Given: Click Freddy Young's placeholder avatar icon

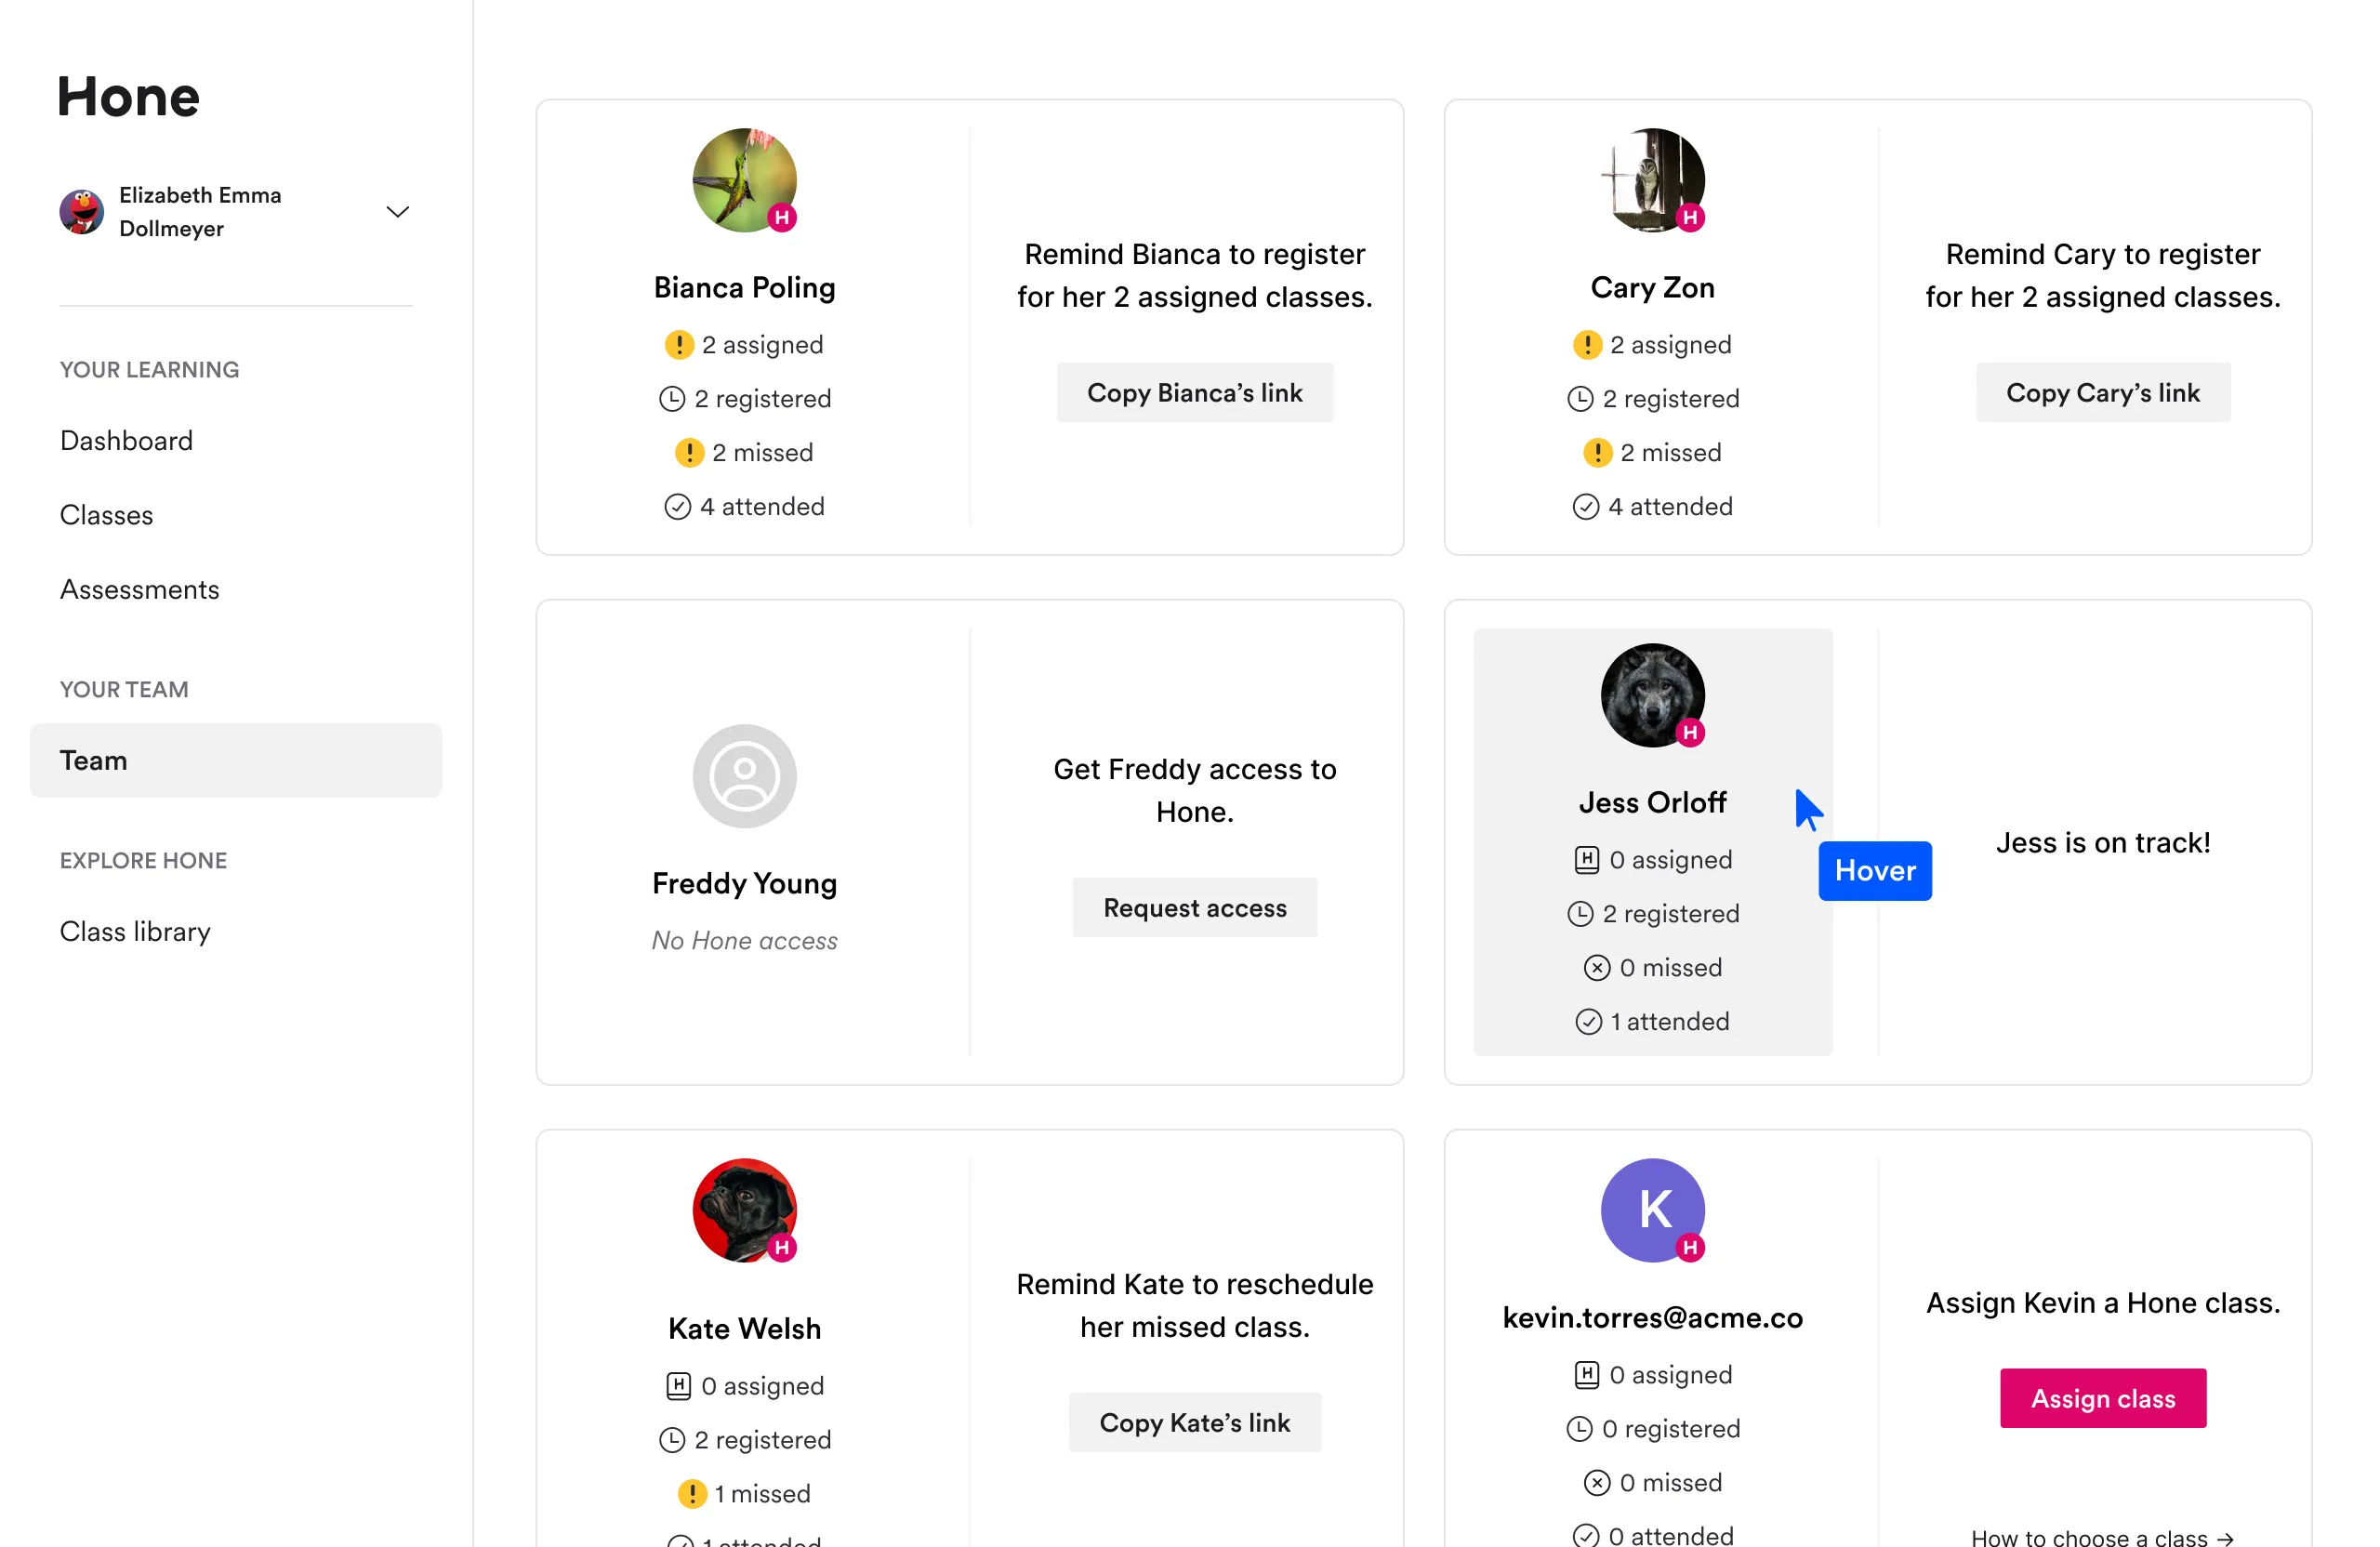Looking at the screenshot, I should tap(744, 776).
